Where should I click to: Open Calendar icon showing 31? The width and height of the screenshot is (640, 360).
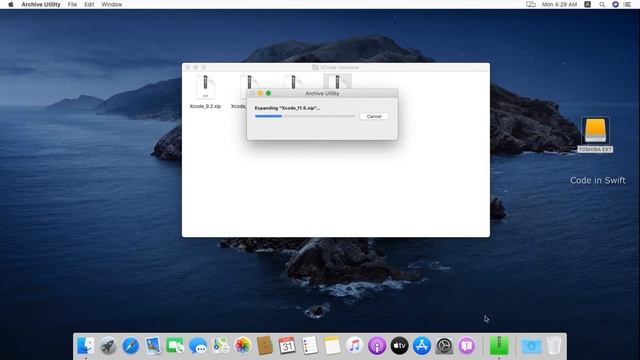click(x=287, y=346)
